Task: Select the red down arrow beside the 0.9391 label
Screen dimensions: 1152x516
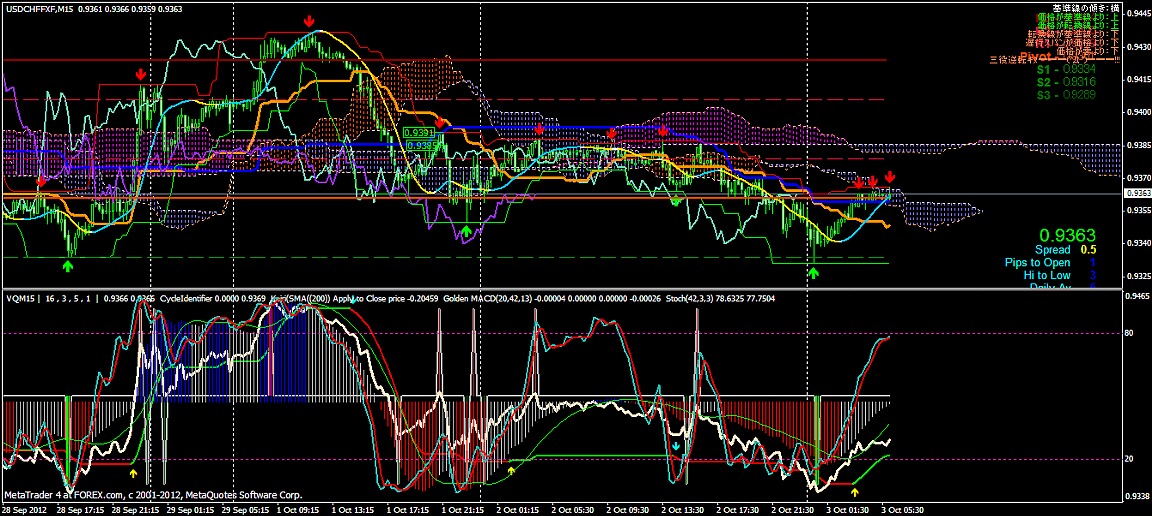Action: pyautogui.click(x=441, y=121)
